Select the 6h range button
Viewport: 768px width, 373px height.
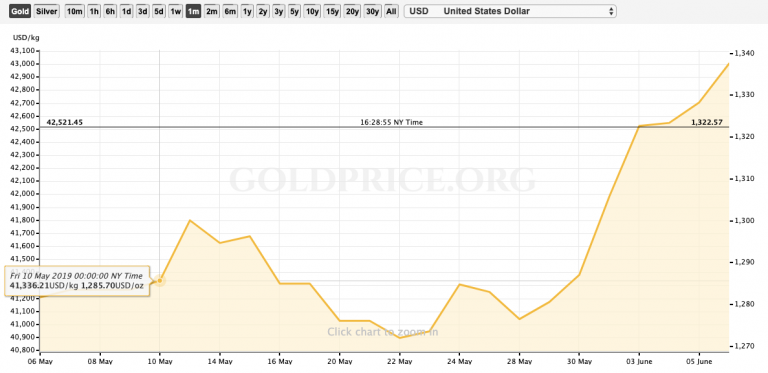tap(110, 11)
